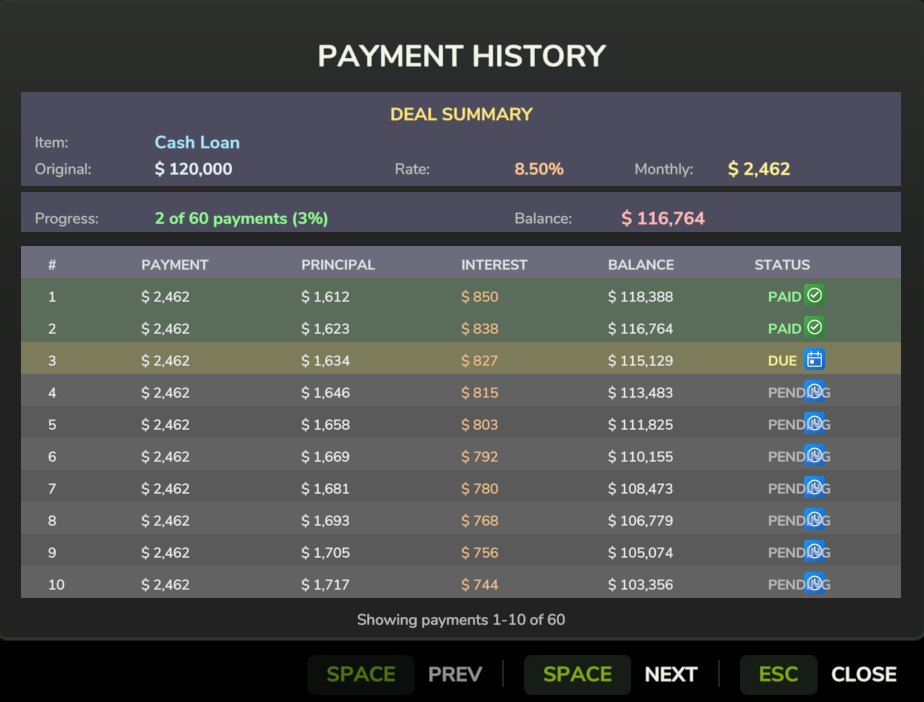Viewport: 924px width, 702px height.
Task: Click the balance $ 111,825 in row 5
Action: [641, 424]
